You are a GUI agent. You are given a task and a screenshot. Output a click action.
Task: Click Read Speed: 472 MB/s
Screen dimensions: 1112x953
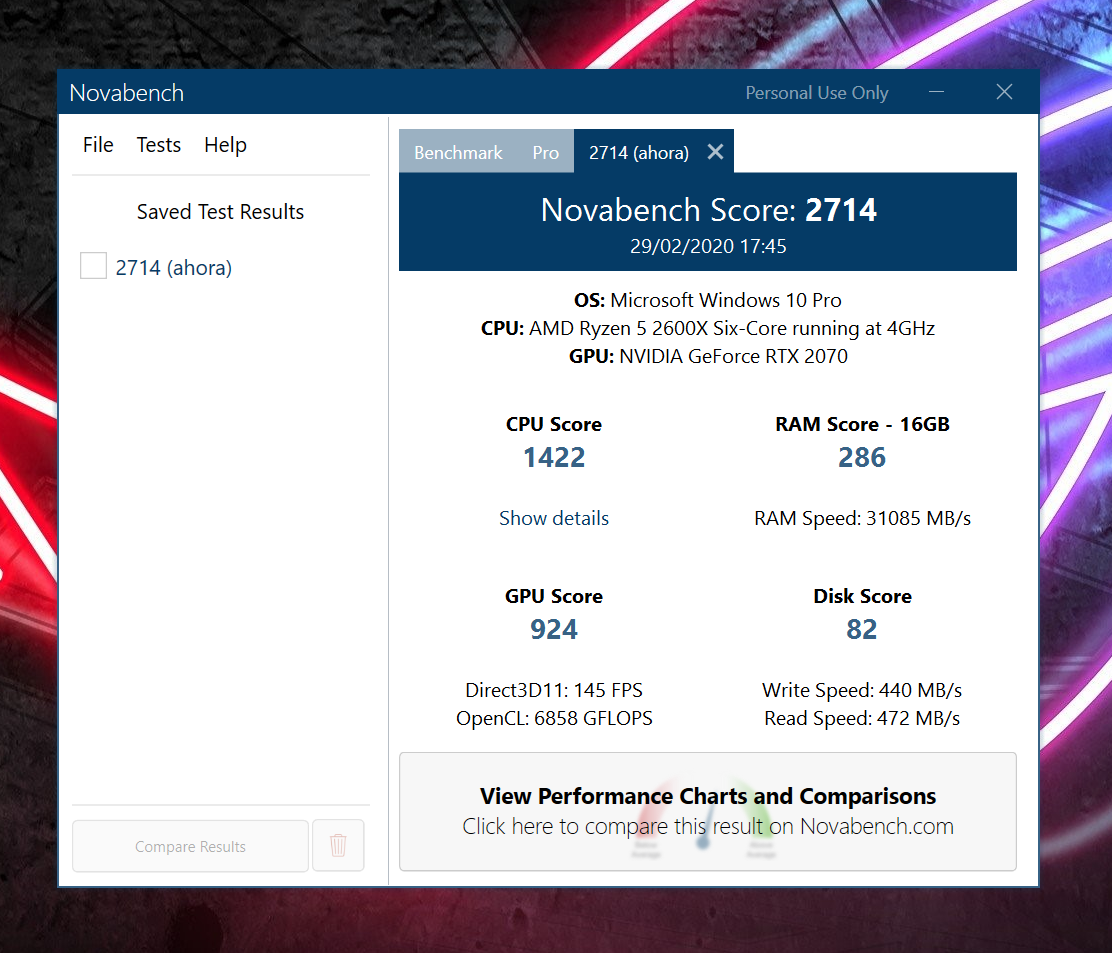pyautogui.click(x=862, y=718)
